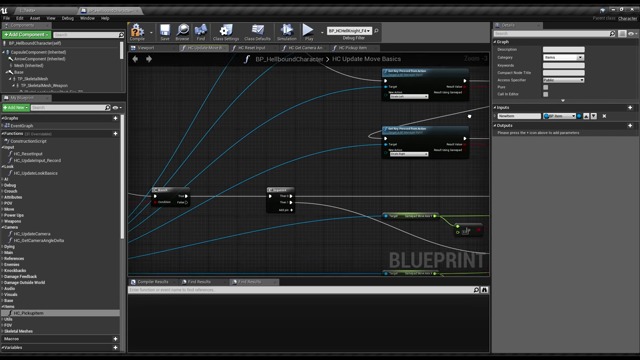Add a new graph with the Graphs plus
640x360 pixels.
point(116,118)
